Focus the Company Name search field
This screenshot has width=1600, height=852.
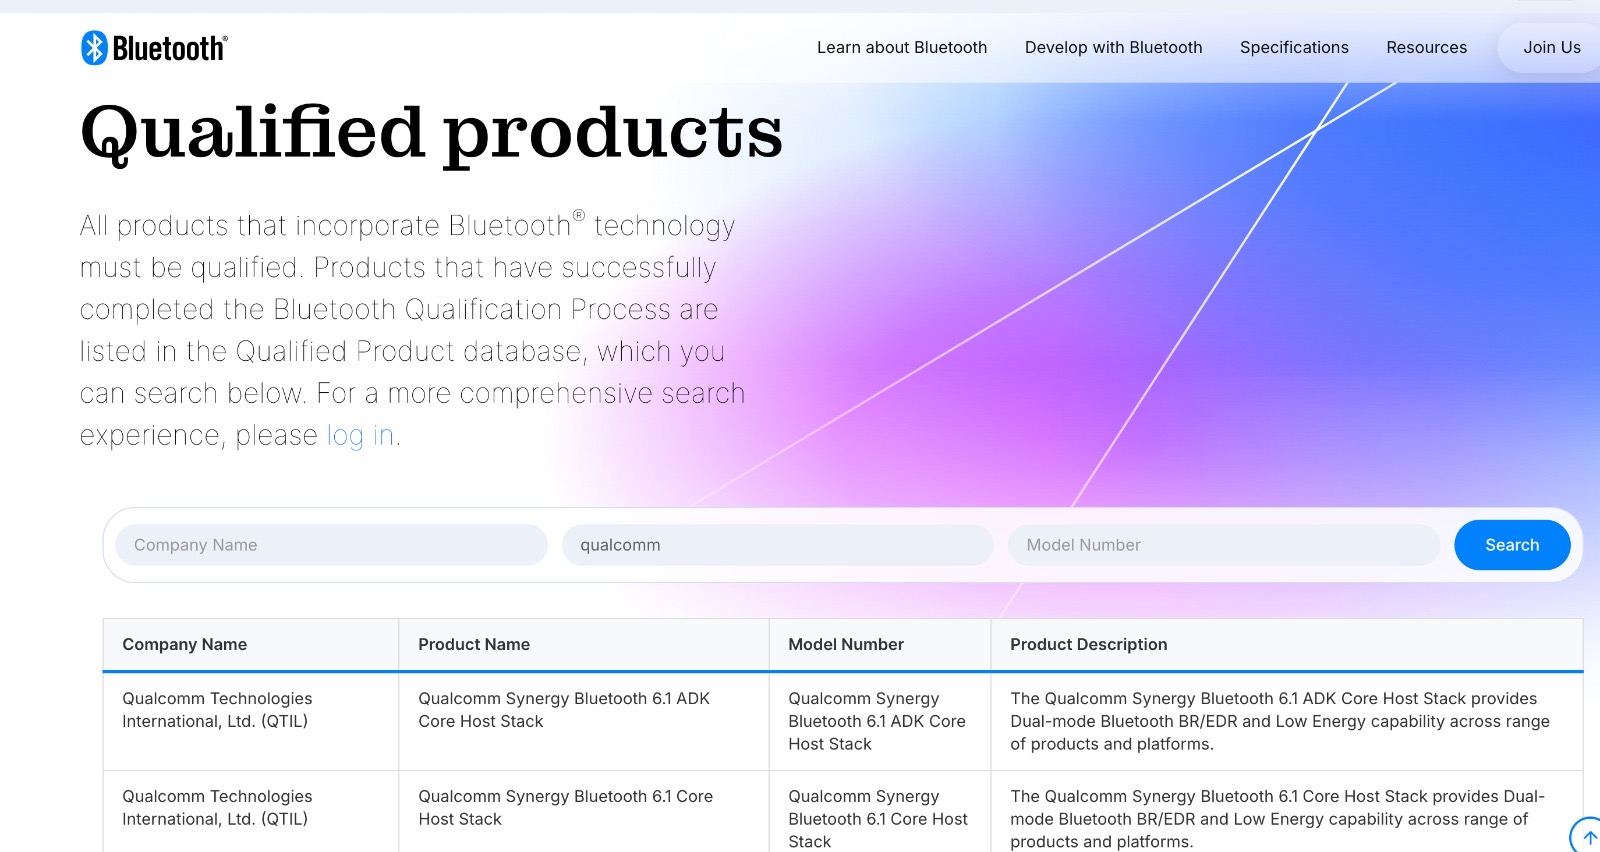pyautogui.click(x=331, y=545)
